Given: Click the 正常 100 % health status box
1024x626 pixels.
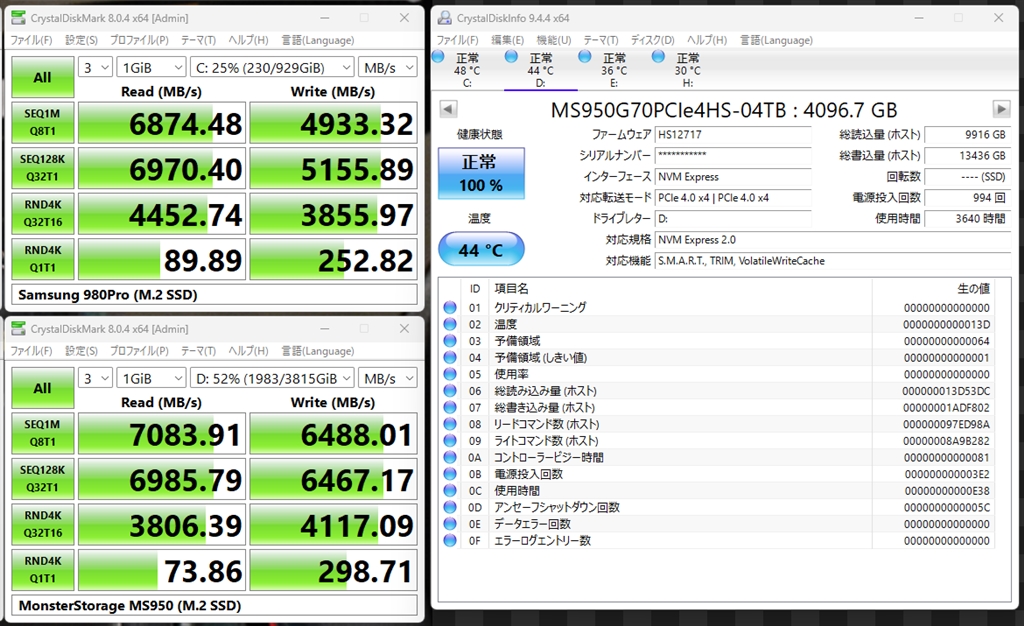Looking at the screenshot, I should coord(481,173).
